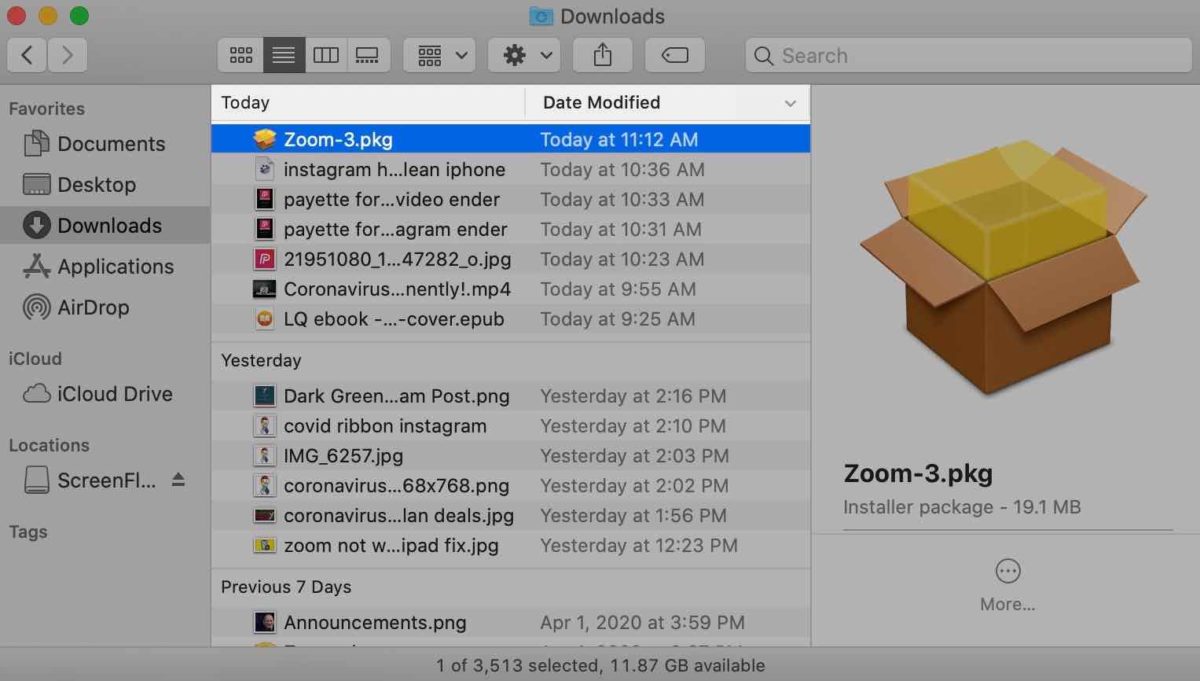Click the More... button in preview pane
1200x681 pixels.
point(1007,585)
